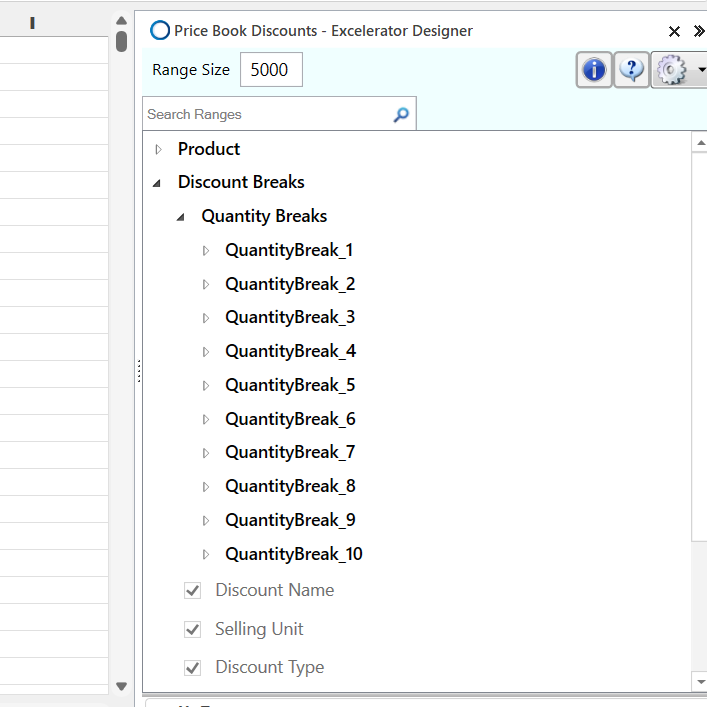Open the dropdown arrow beside the gear
This screenshot has width=707, height=707.
tap(701, 70)
